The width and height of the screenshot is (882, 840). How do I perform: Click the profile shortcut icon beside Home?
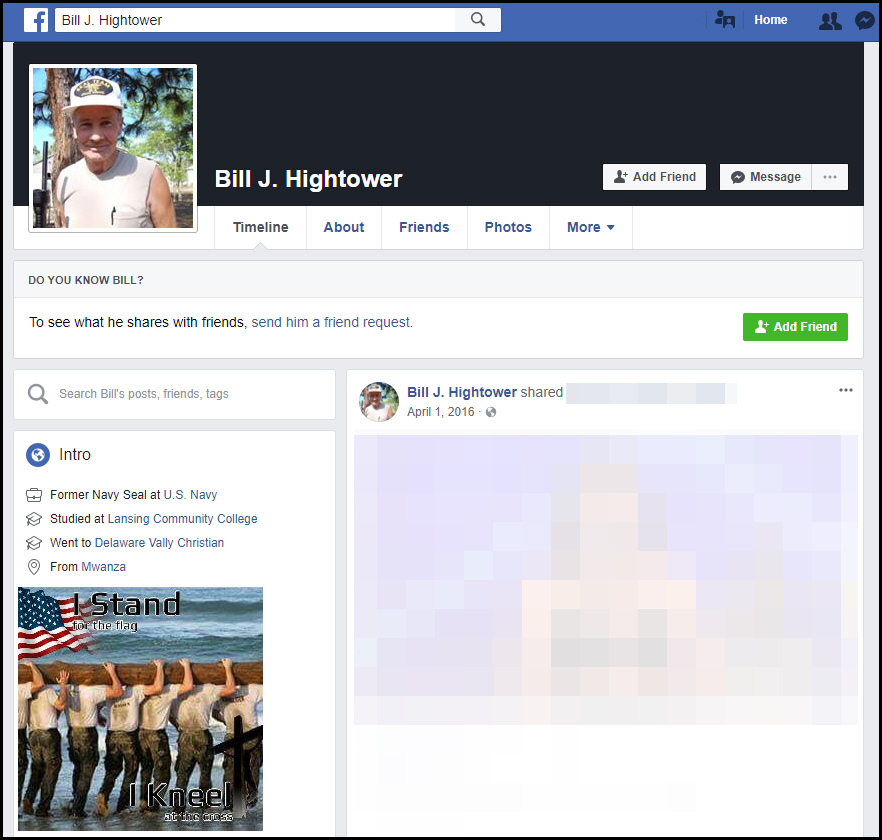(x=725, y=20)
